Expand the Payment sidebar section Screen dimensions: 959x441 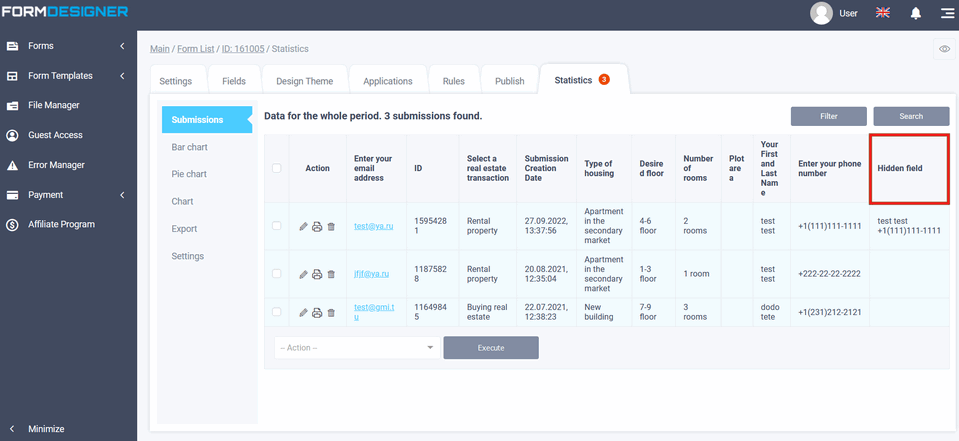(68, 195)
